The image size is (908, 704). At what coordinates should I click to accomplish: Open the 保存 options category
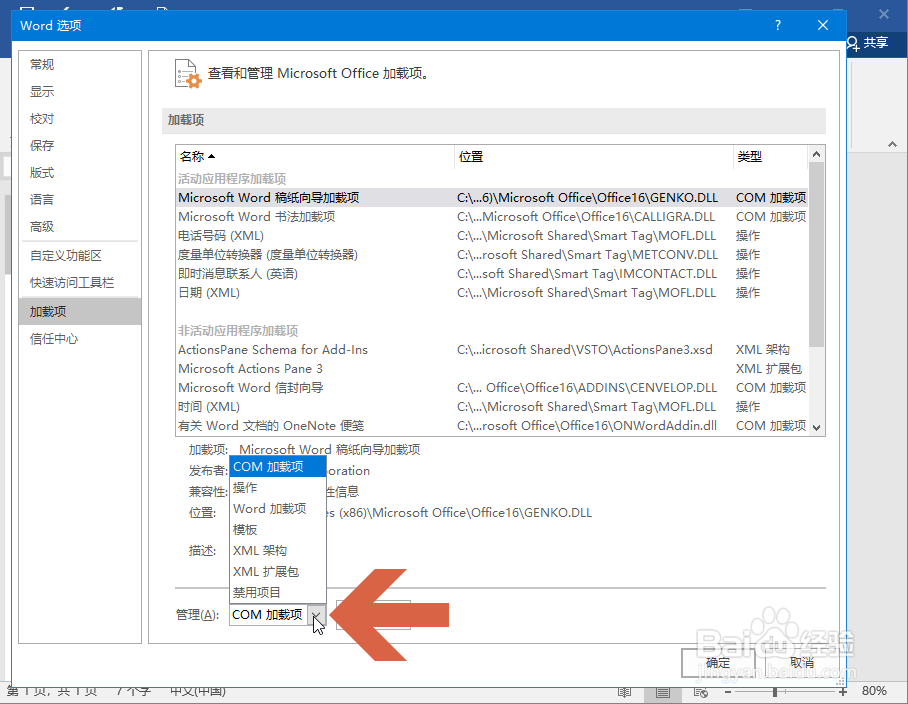(79, 145)
